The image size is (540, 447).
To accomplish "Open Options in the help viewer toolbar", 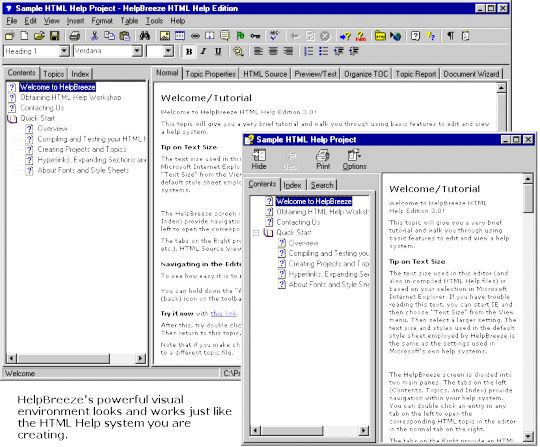I will 354,159.
